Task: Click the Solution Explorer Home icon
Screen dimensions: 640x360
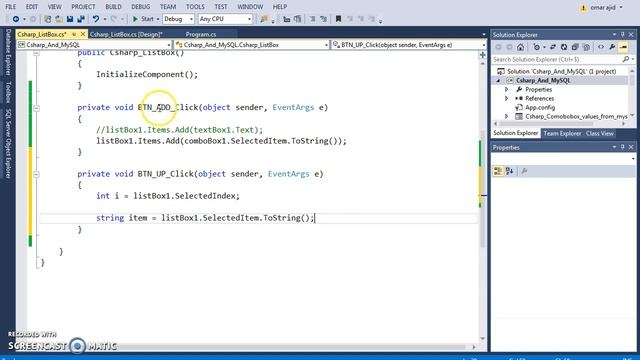Action: [x=520, y=47]
